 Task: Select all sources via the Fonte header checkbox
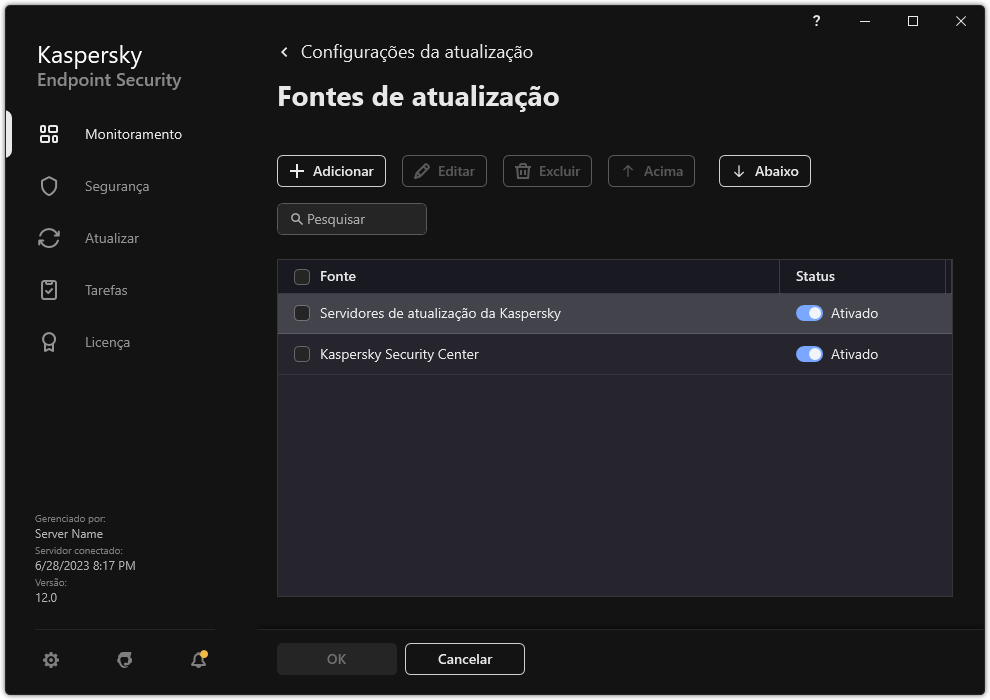[x=301, y=276]
